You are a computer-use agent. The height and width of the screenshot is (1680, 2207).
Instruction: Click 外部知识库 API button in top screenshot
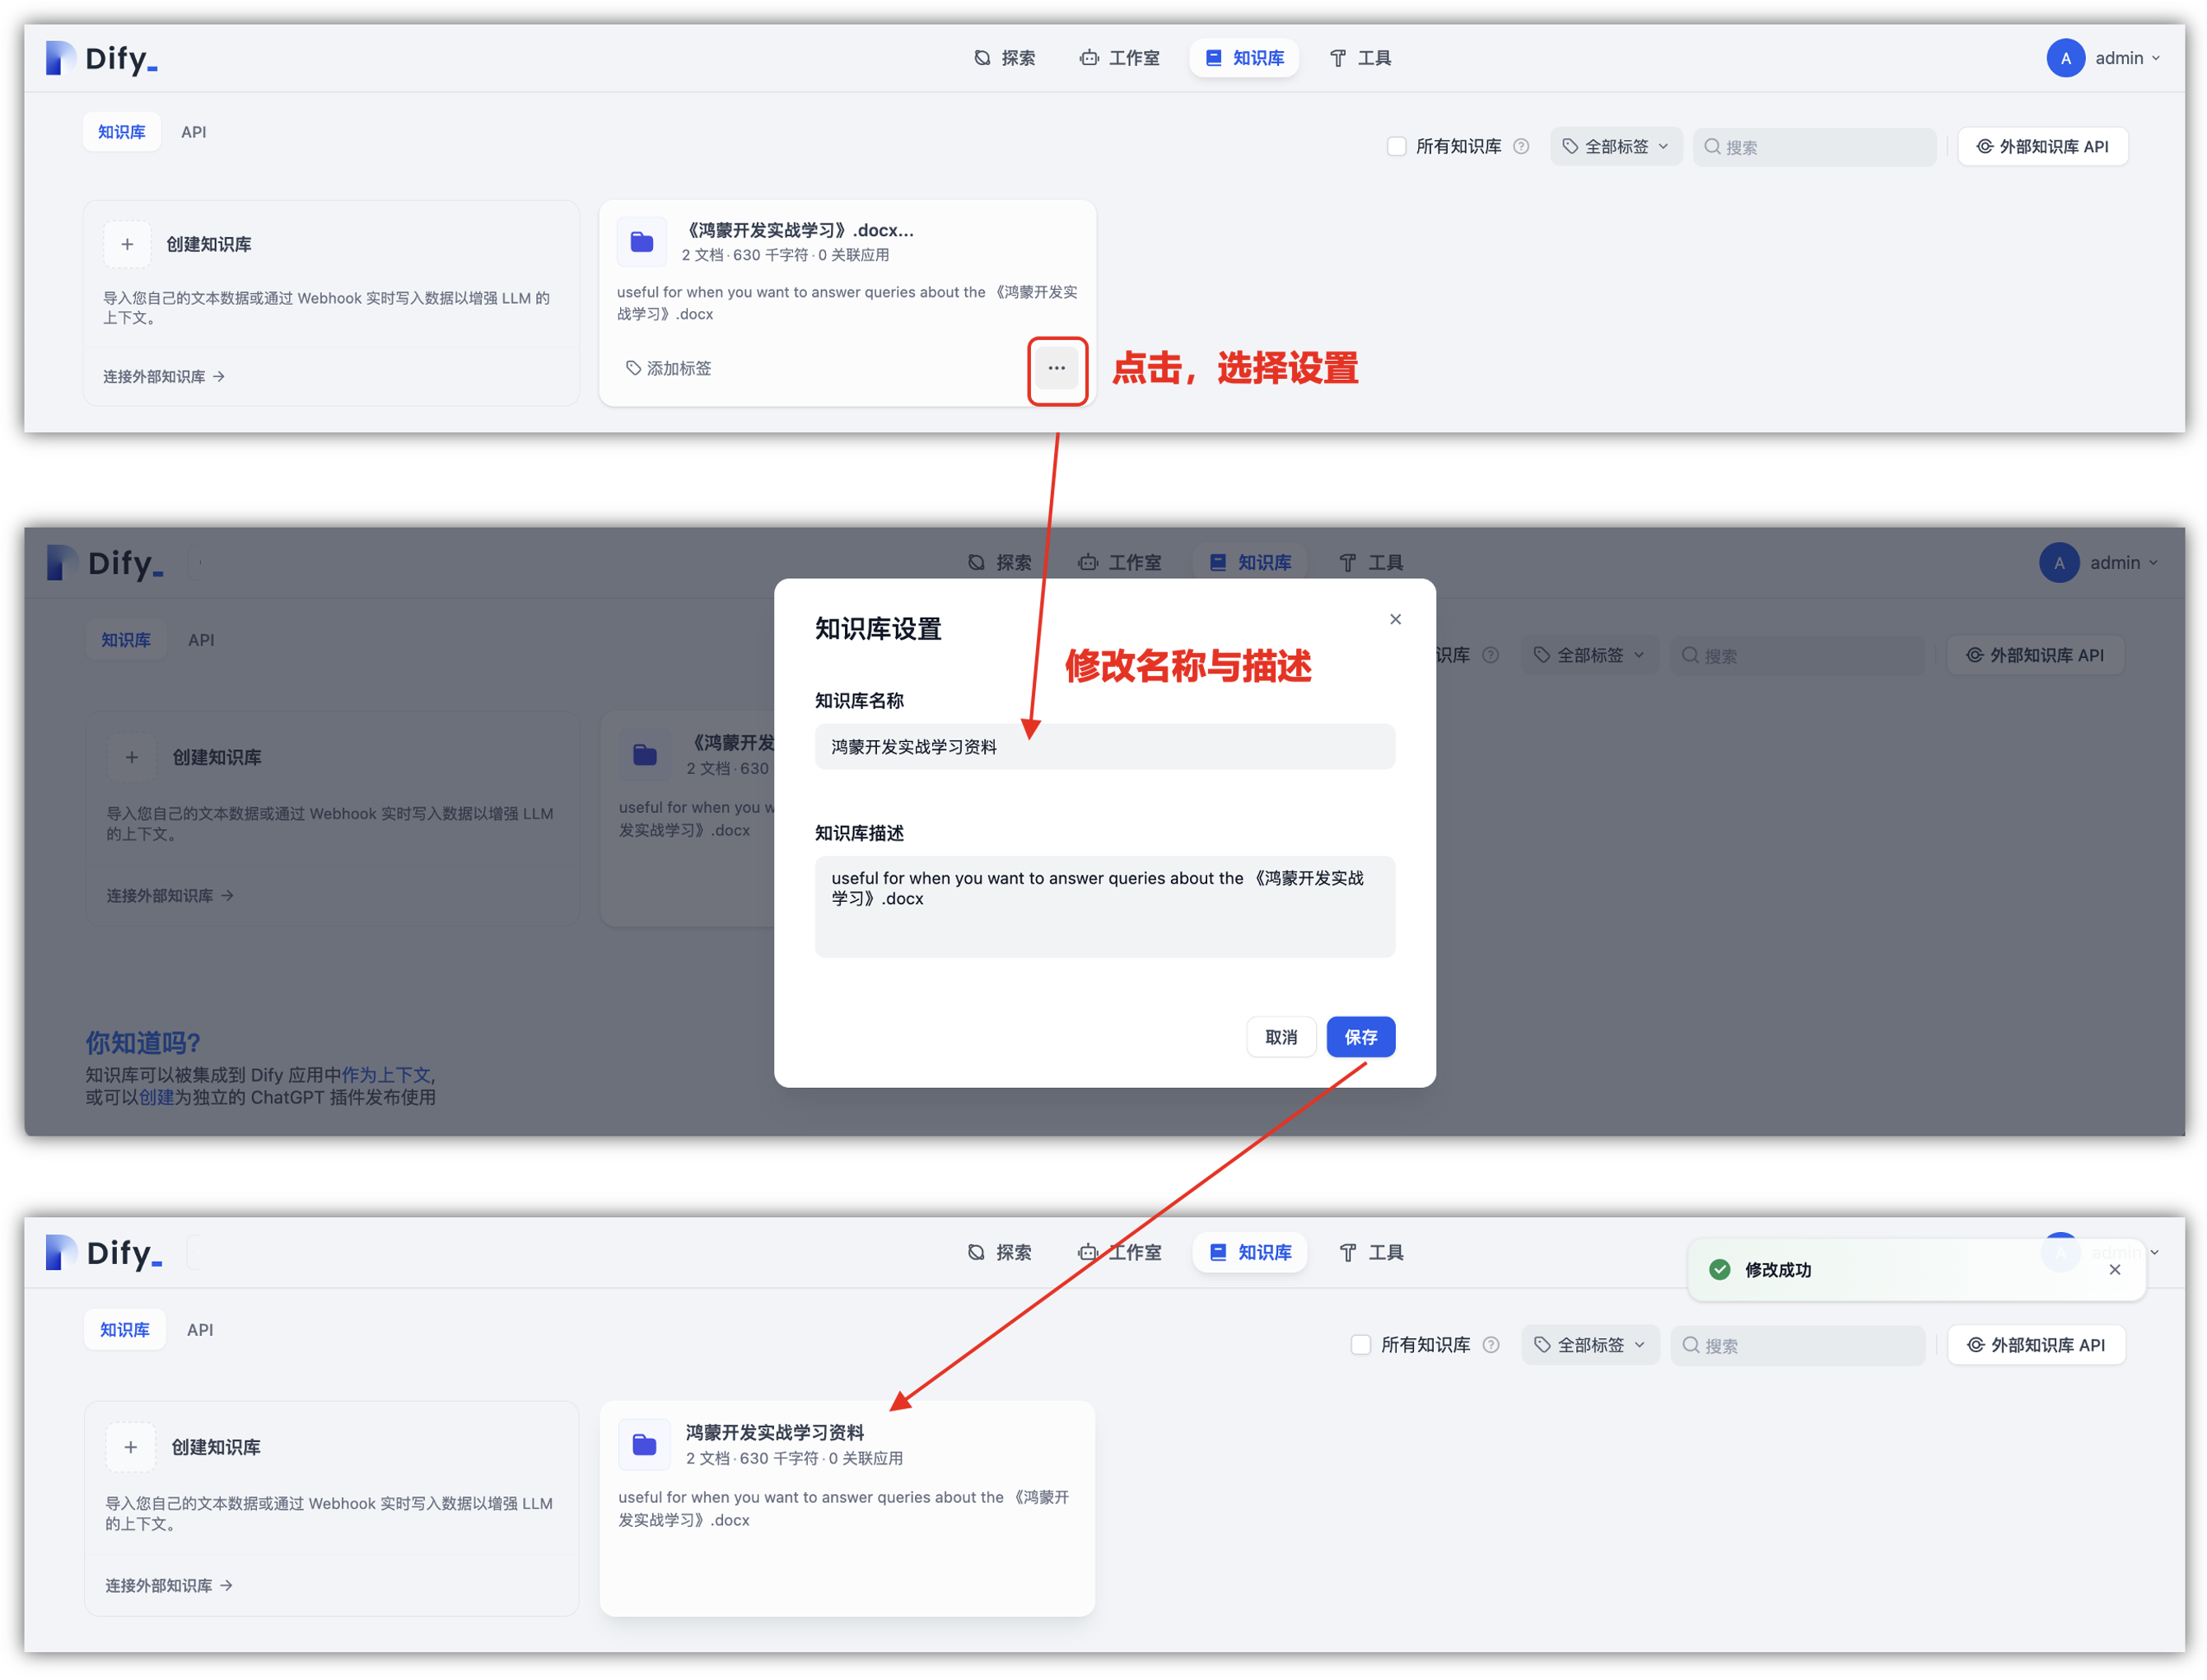click(2042, 147)
